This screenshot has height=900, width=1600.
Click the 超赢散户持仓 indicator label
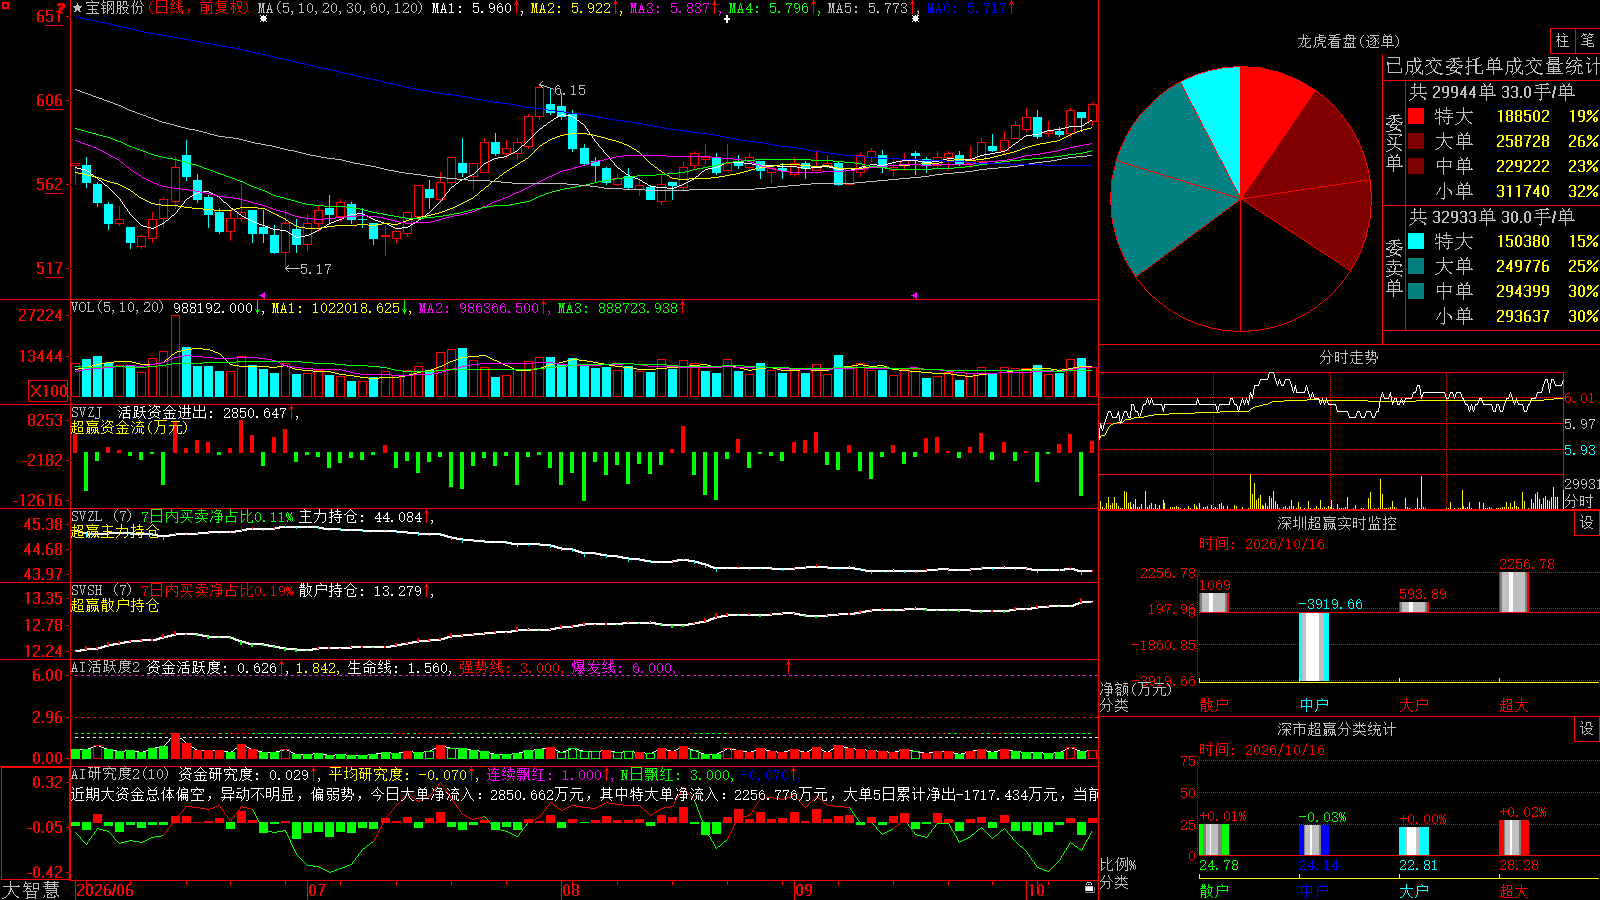(115, 605)
